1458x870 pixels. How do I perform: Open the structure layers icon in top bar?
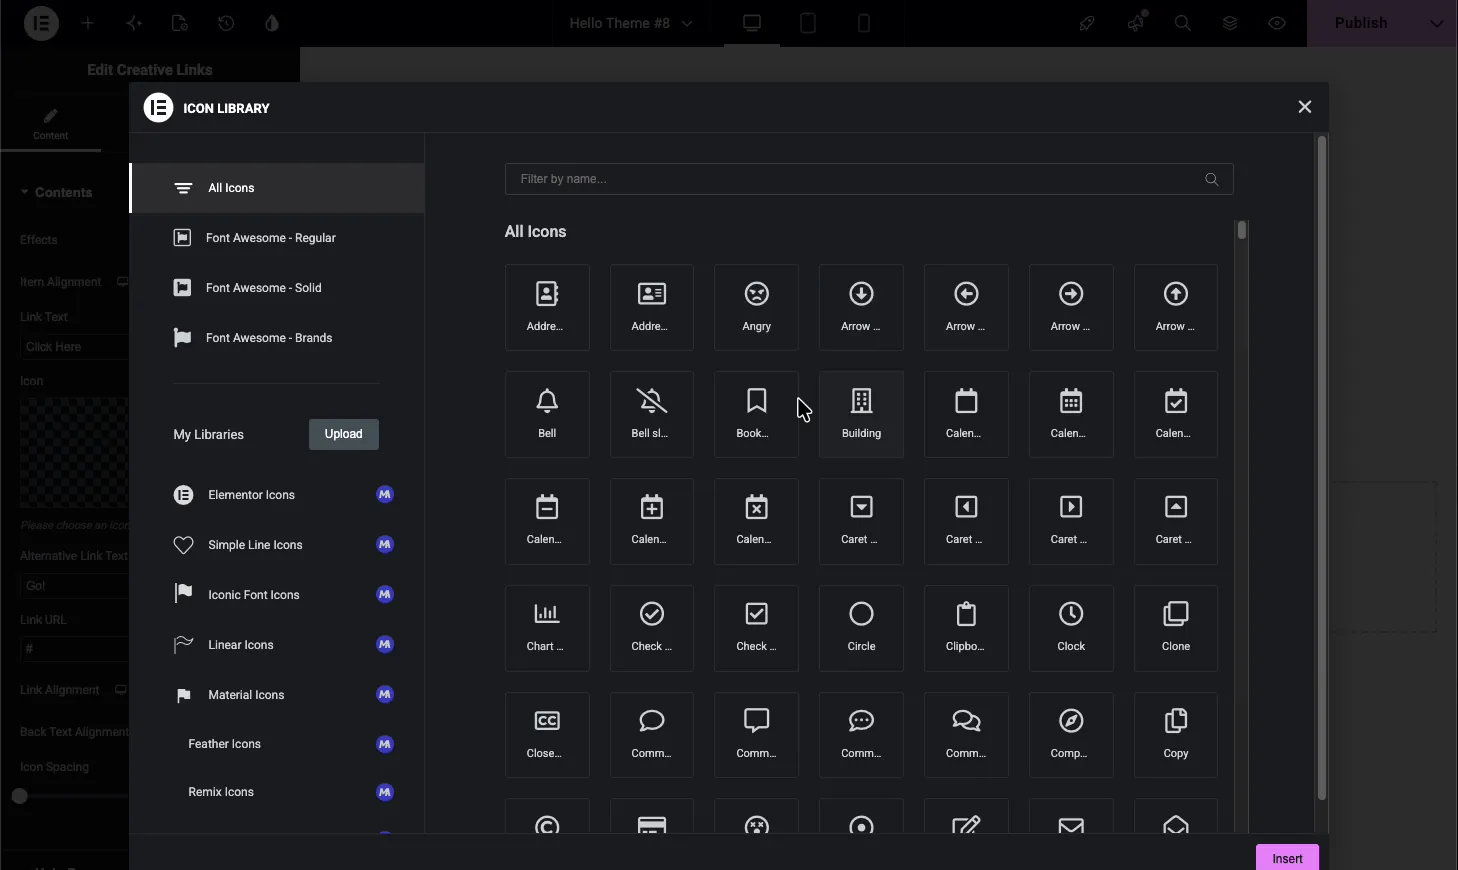pos(1230,23)
